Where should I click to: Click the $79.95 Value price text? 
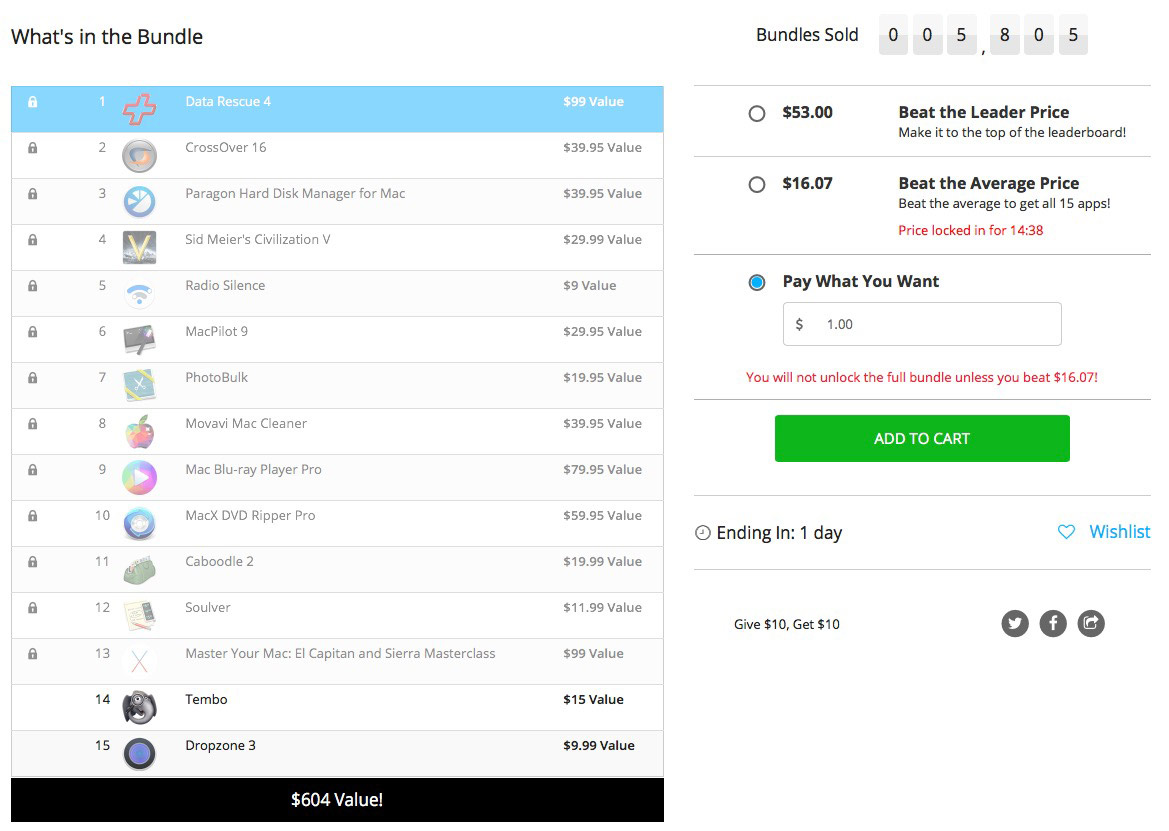coord(602,470)
